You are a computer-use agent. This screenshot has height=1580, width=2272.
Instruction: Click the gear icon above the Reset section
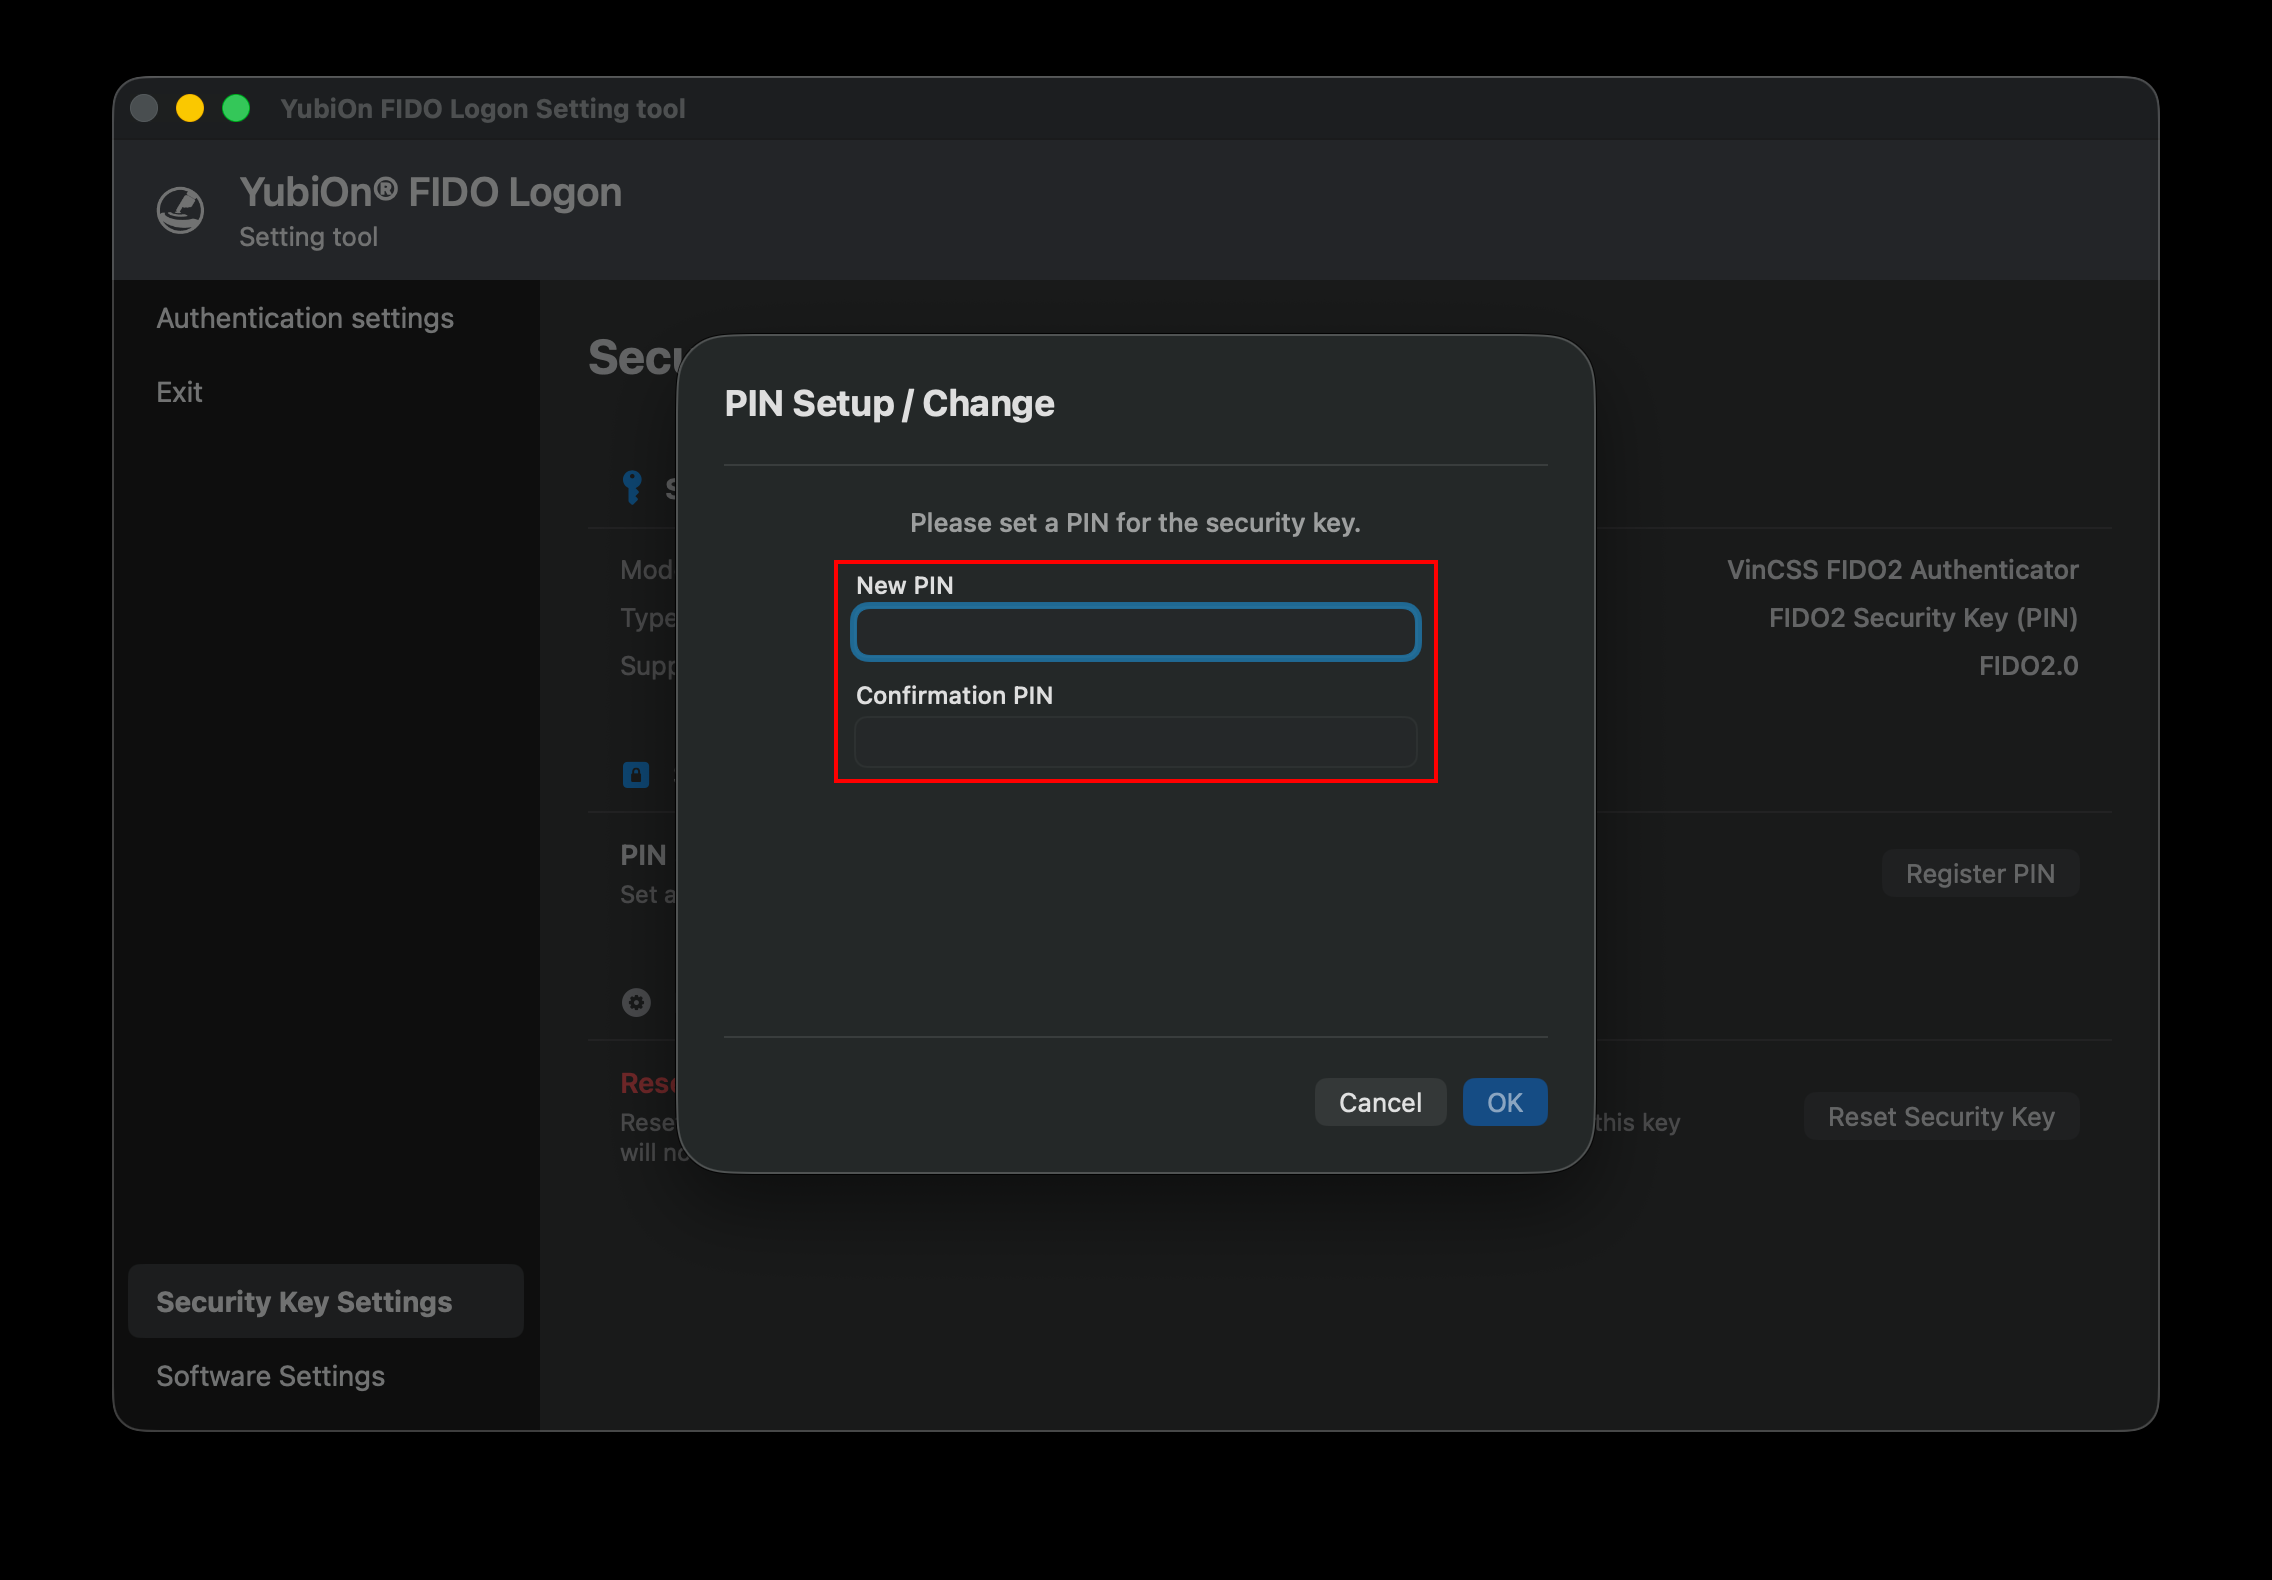click(x=636, y=1002)
